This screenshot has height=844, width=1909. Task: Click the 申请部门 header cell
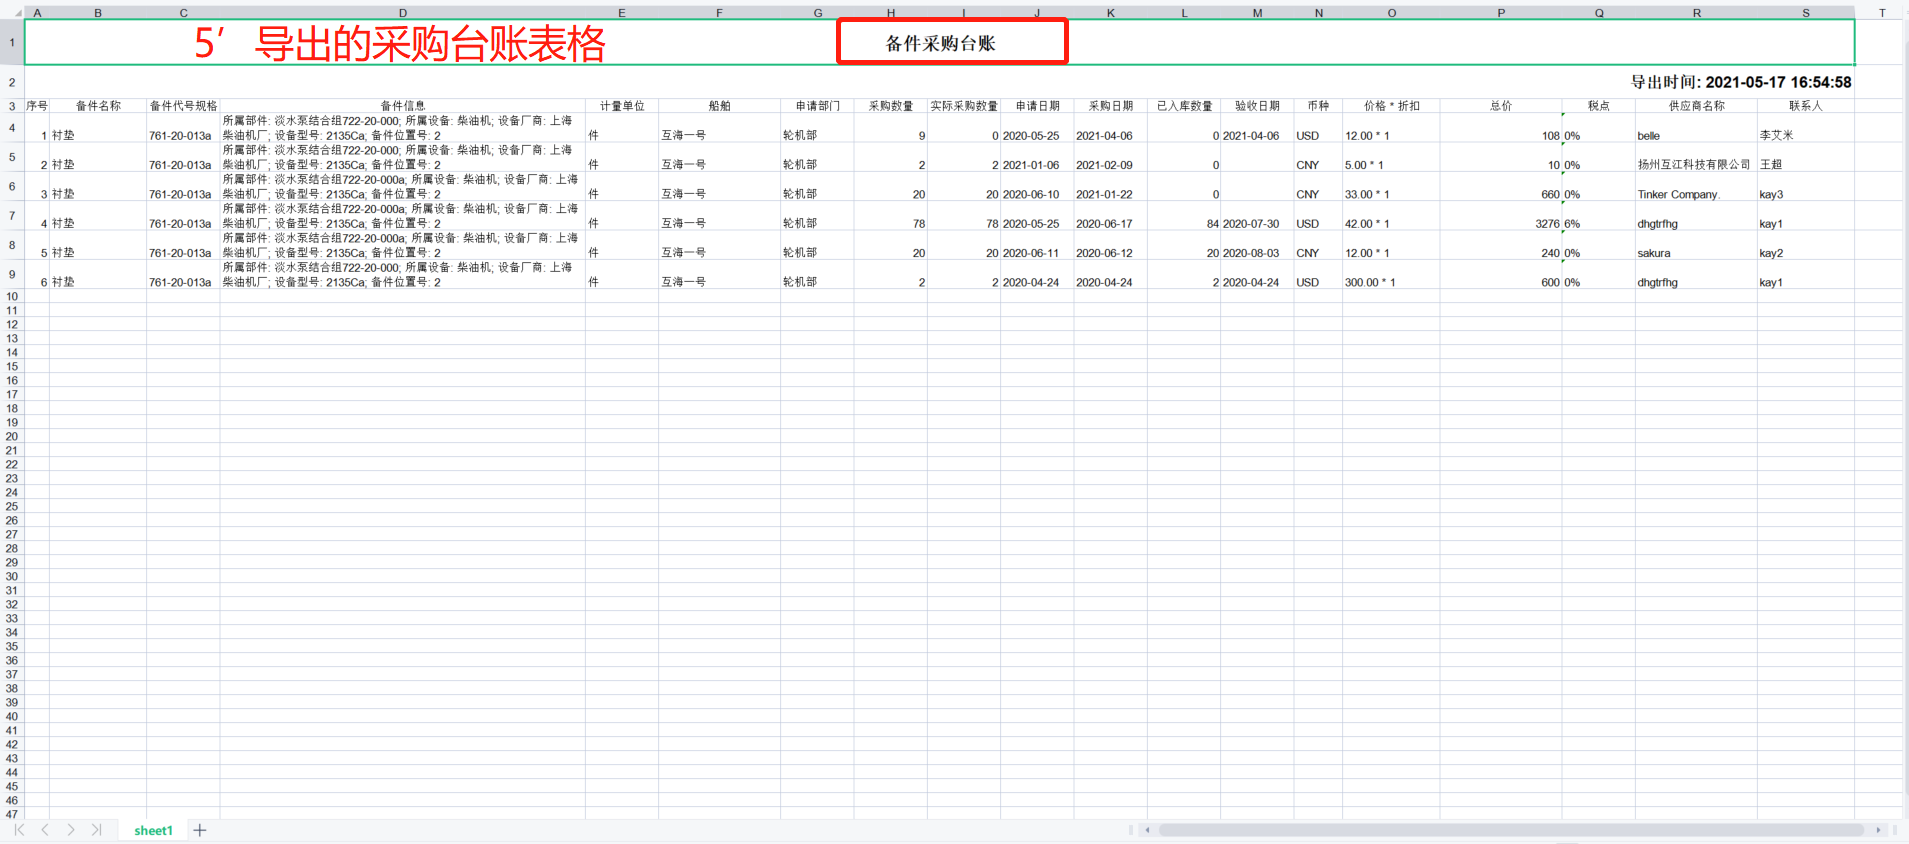point(817,105)
